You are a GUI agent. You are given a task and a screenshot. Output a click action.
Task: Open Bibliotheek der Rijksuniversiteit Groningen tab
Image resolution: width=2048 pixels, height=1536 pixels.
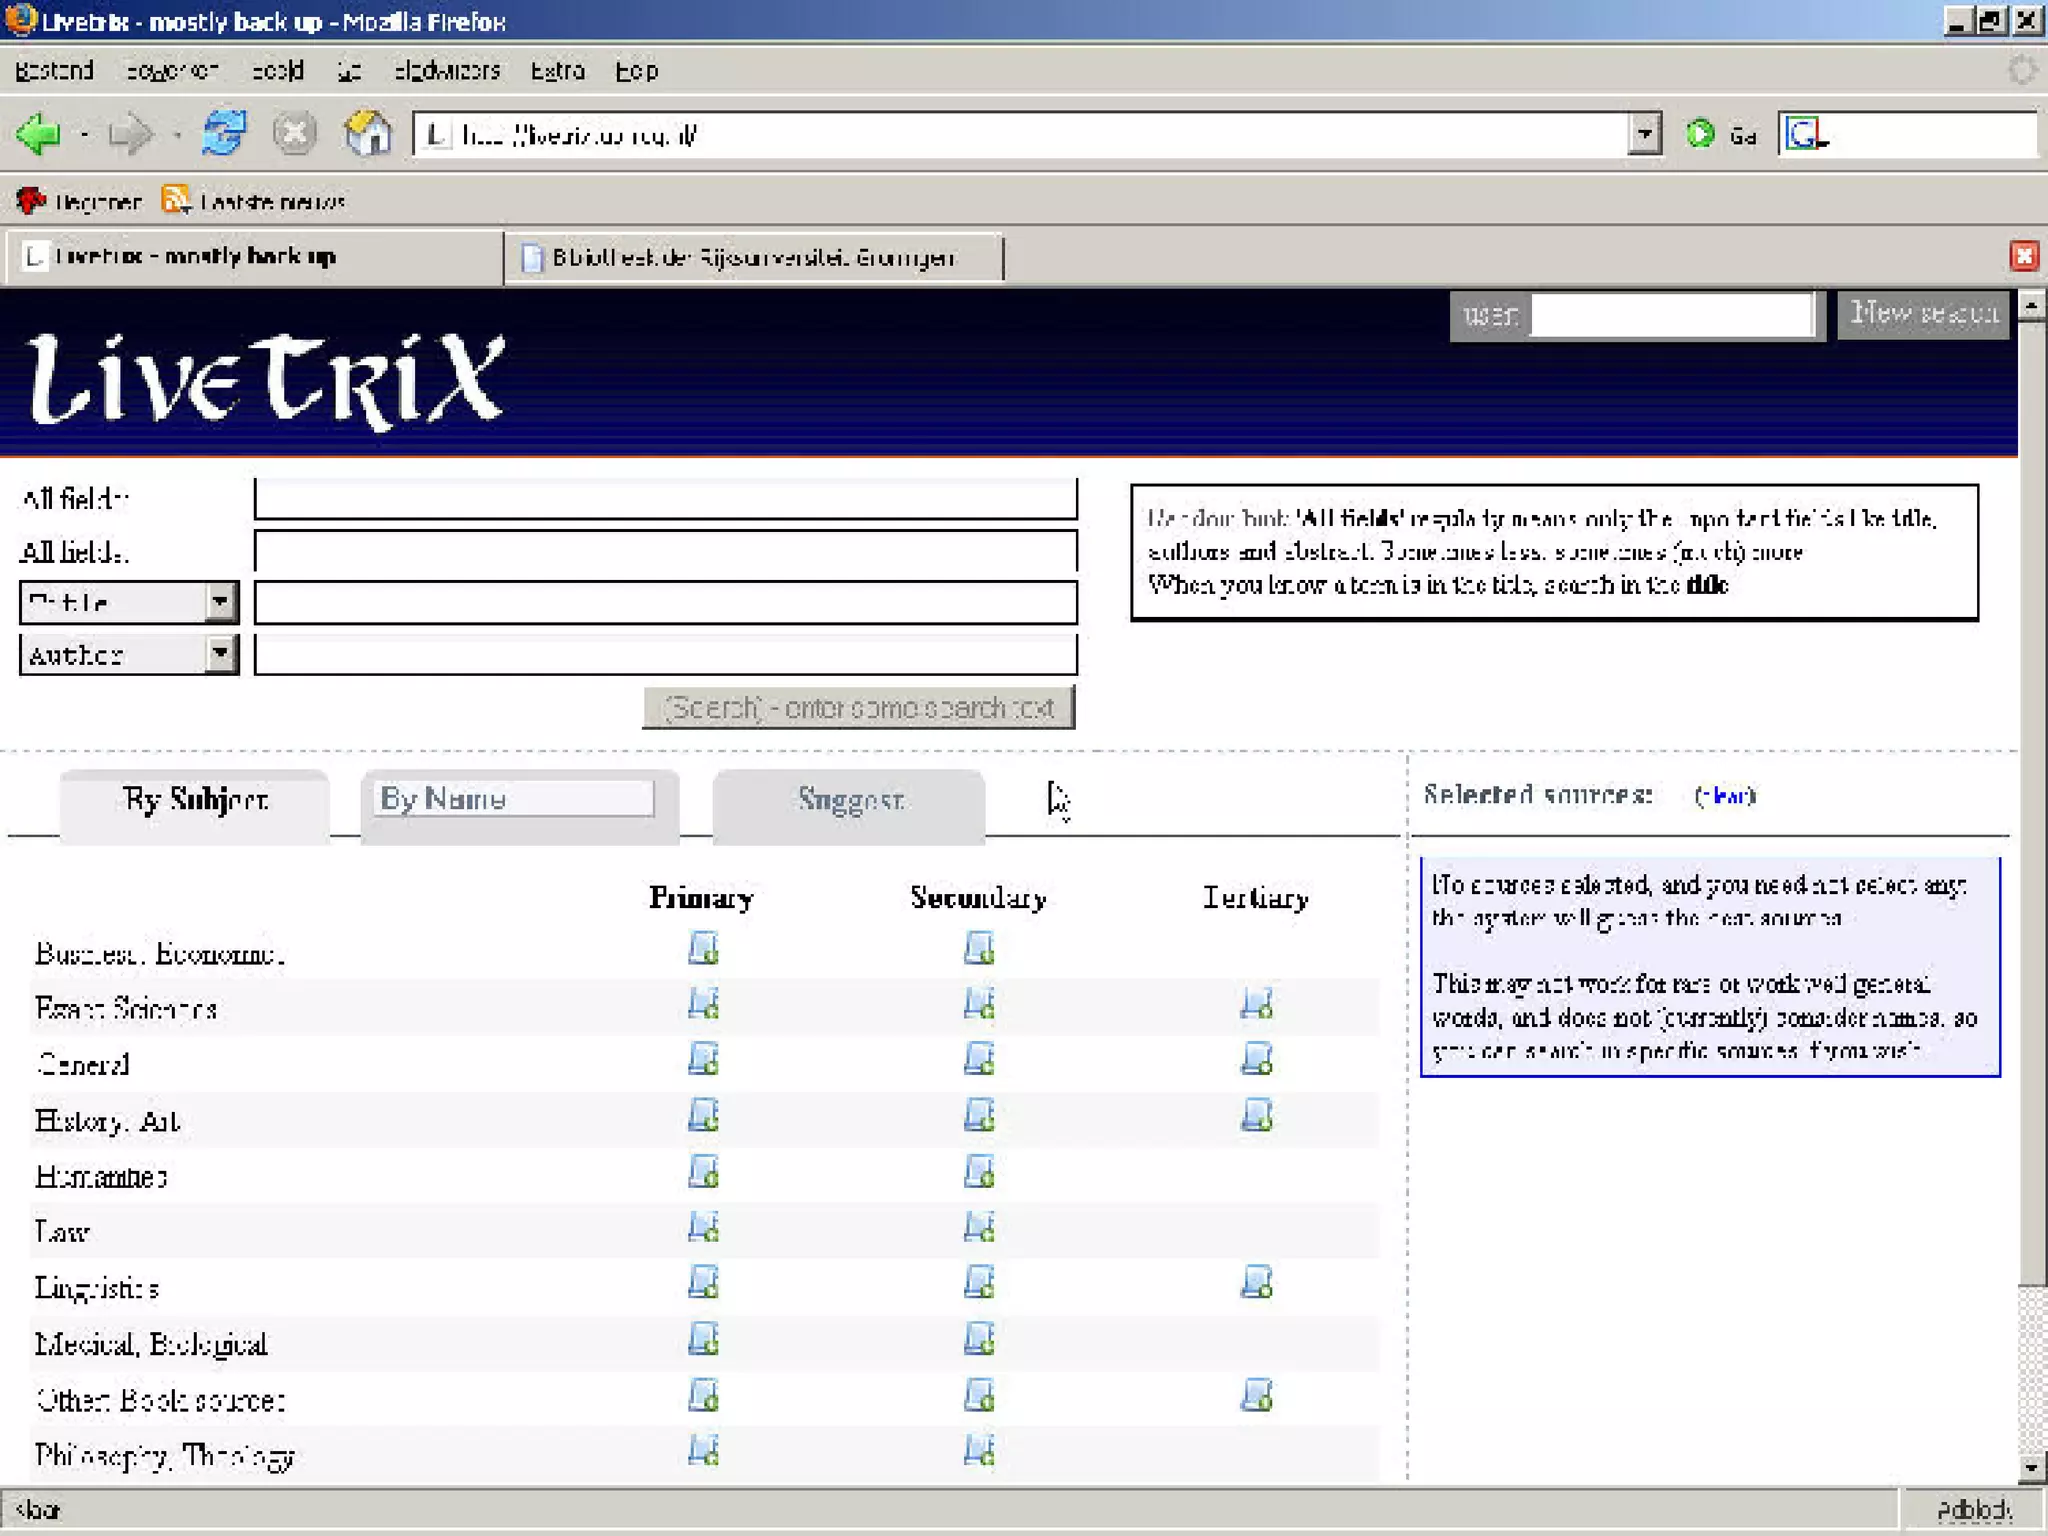tap(752, 258)
